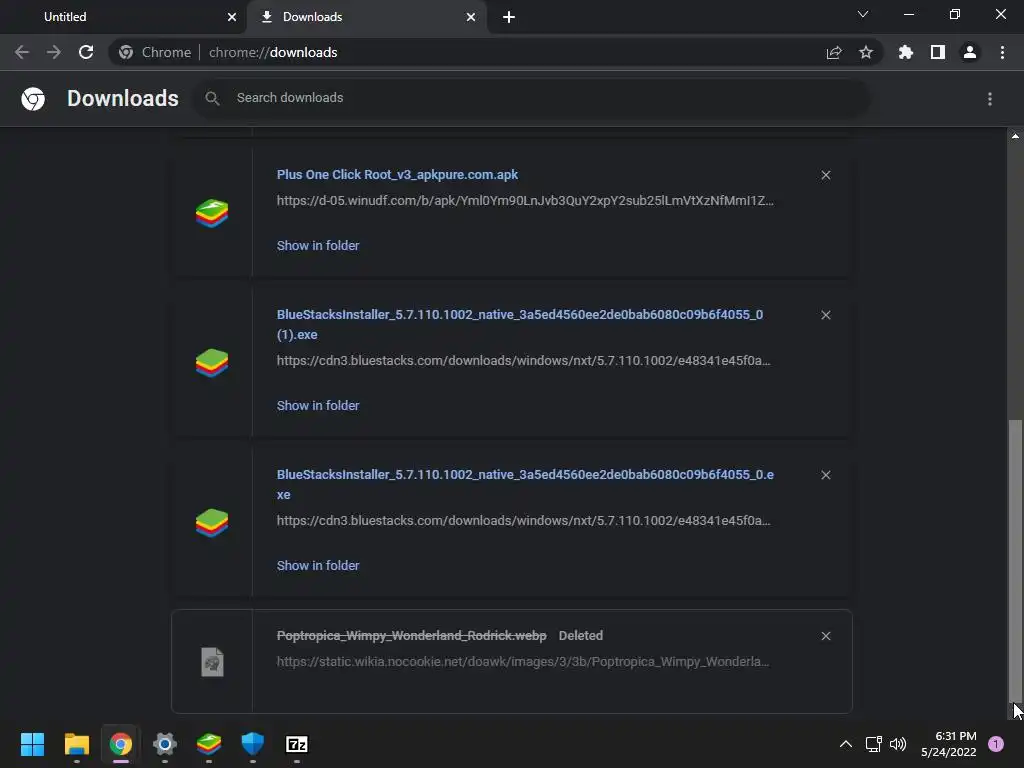Open the Extensions puzzle icon
This screenshot has width=1024, height=768.
pyautogui.click(x=906, y=52)
